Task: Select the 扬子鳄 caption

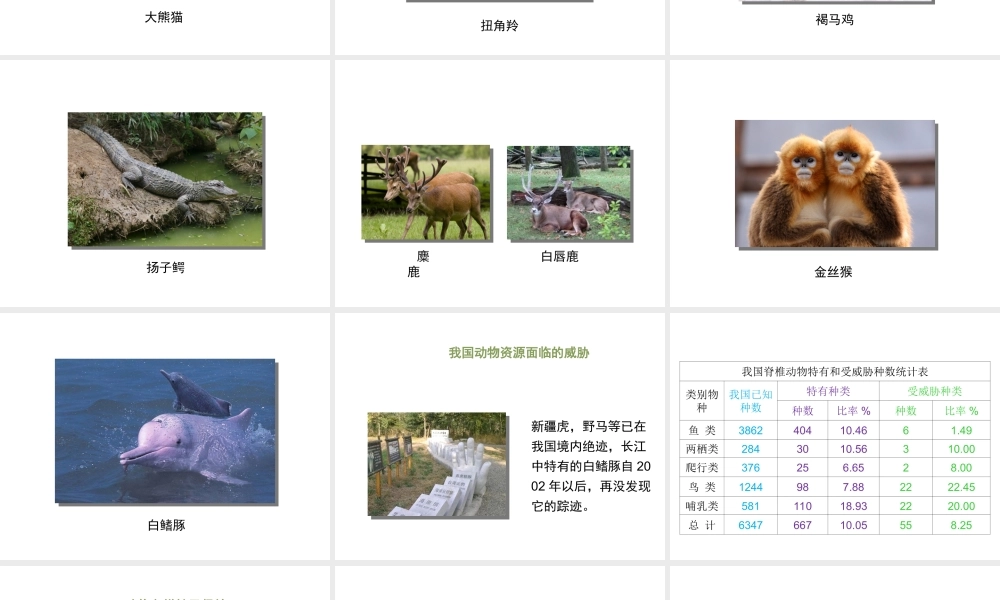Action: [166, 267]
